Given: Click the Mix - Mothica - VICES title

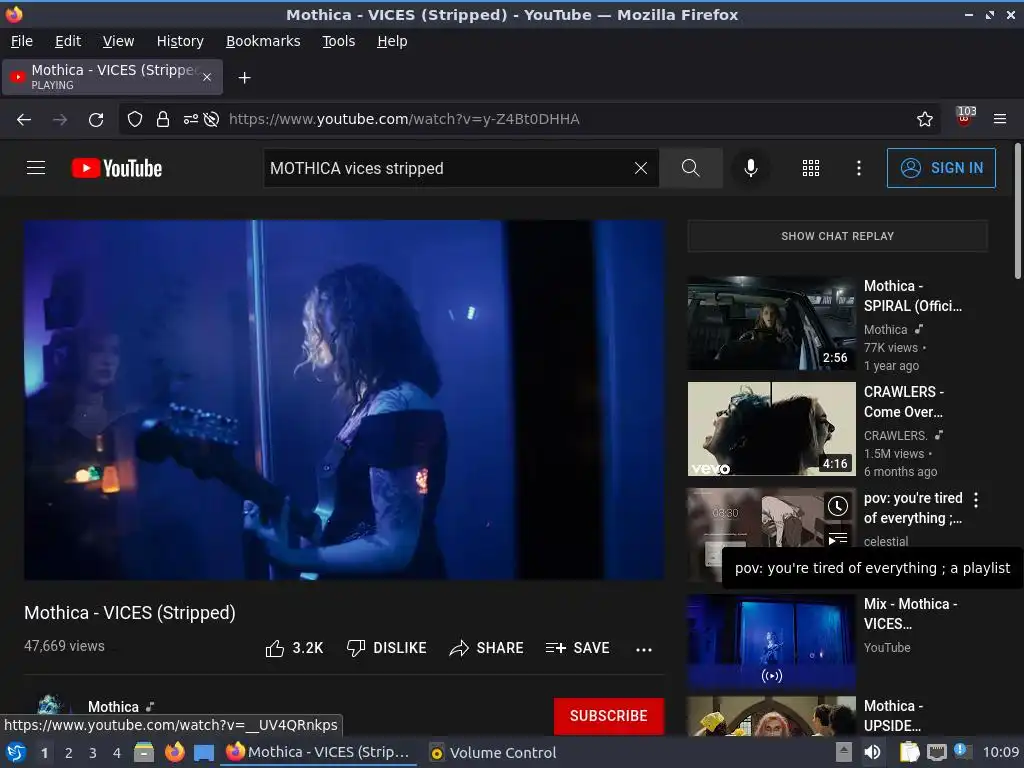Looking at the screenshot, I should (910, 614).
